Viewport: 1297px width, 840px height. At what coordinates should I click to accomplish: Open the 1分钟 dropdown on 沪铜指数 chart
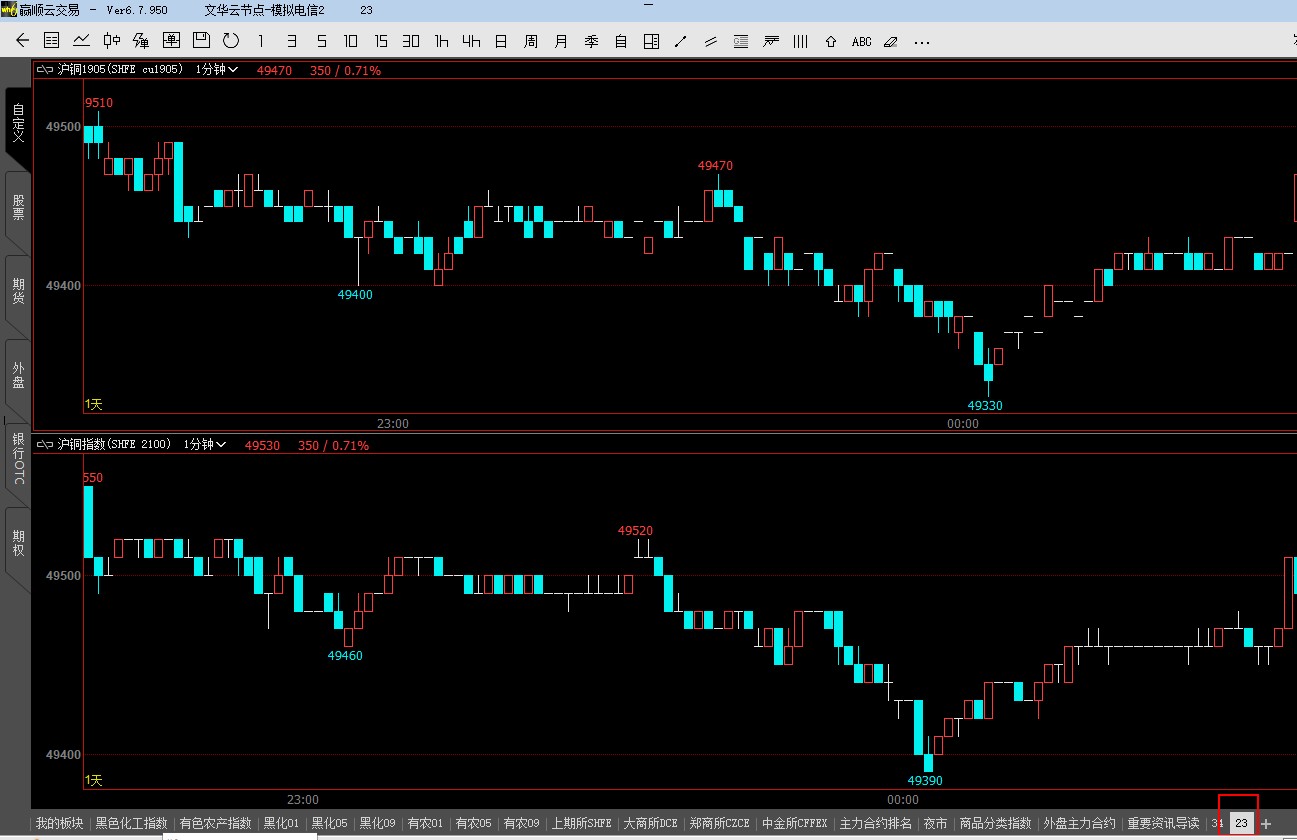(205, 444)
